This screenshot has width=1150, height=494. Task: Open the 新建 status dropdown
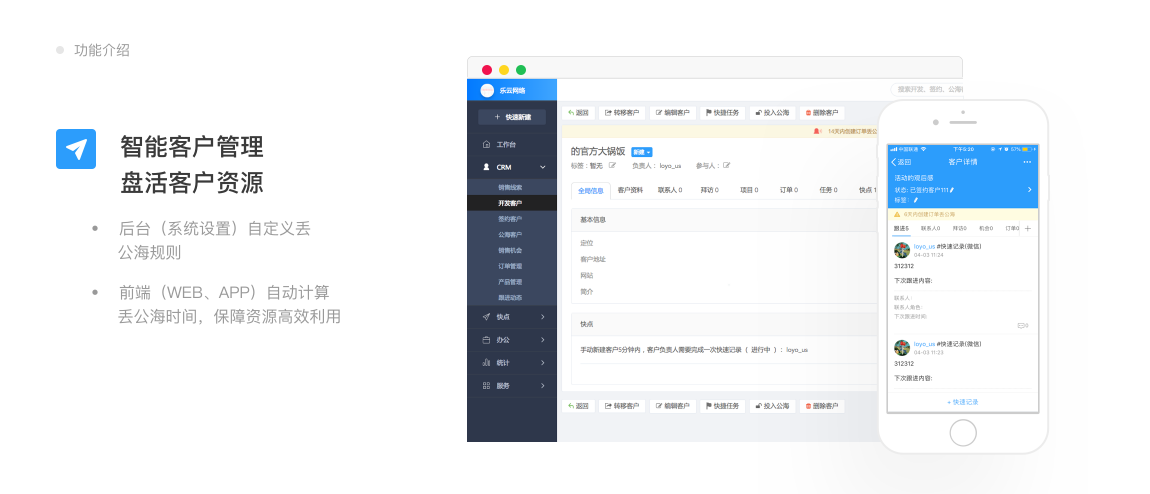pos(642,152)
